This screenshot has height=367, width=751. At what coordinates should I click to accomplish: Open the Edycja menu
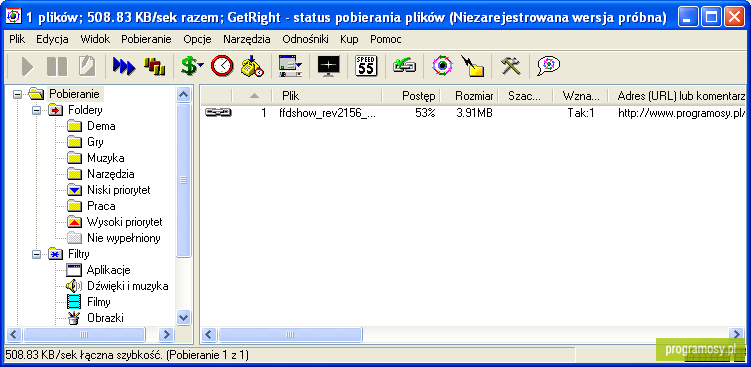coord(52,39)
